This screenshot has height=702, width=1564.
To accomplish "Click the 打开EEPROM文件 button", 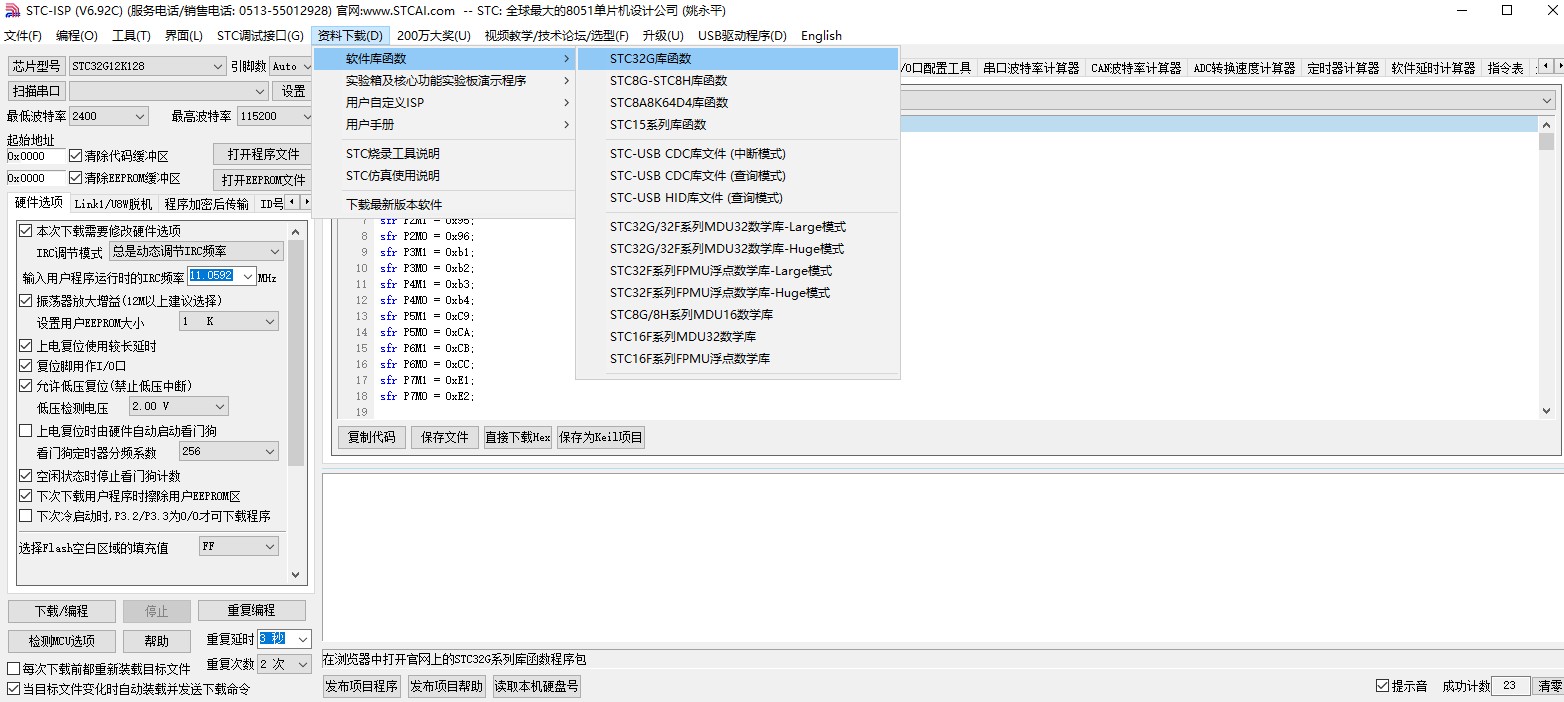I will [x=263, y=180].
